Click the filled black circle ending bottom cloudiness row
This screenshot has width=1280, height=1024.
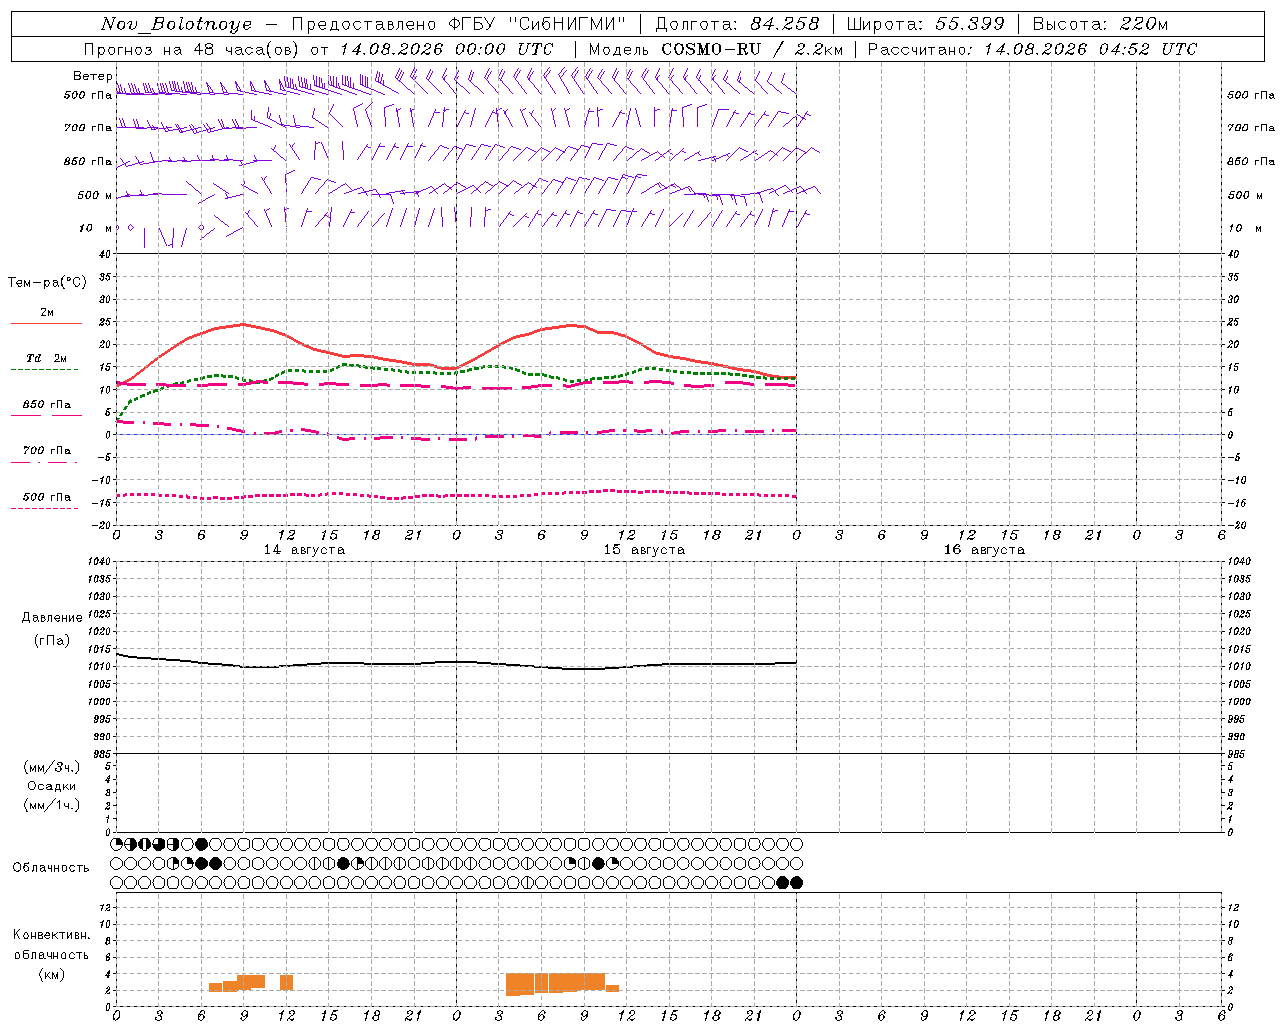tap(796, 882)
